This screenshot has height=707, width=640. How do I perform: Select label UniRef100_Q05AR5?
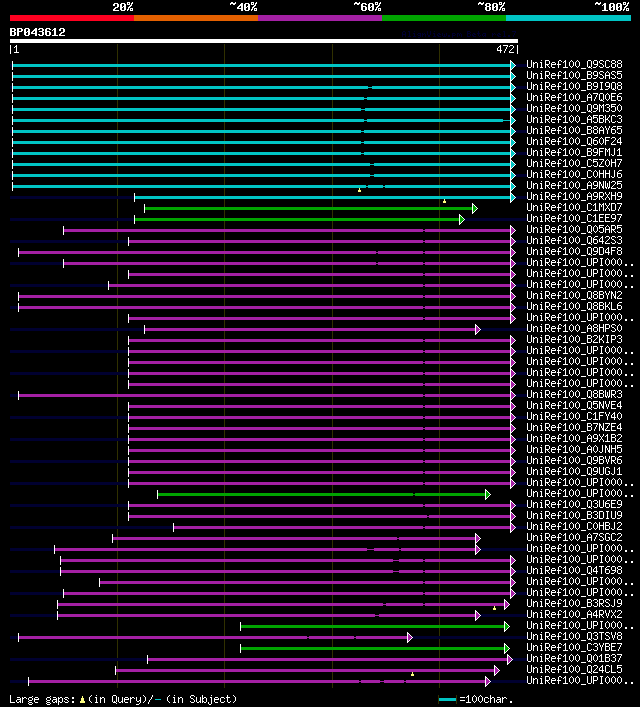[x=574, y=230]
